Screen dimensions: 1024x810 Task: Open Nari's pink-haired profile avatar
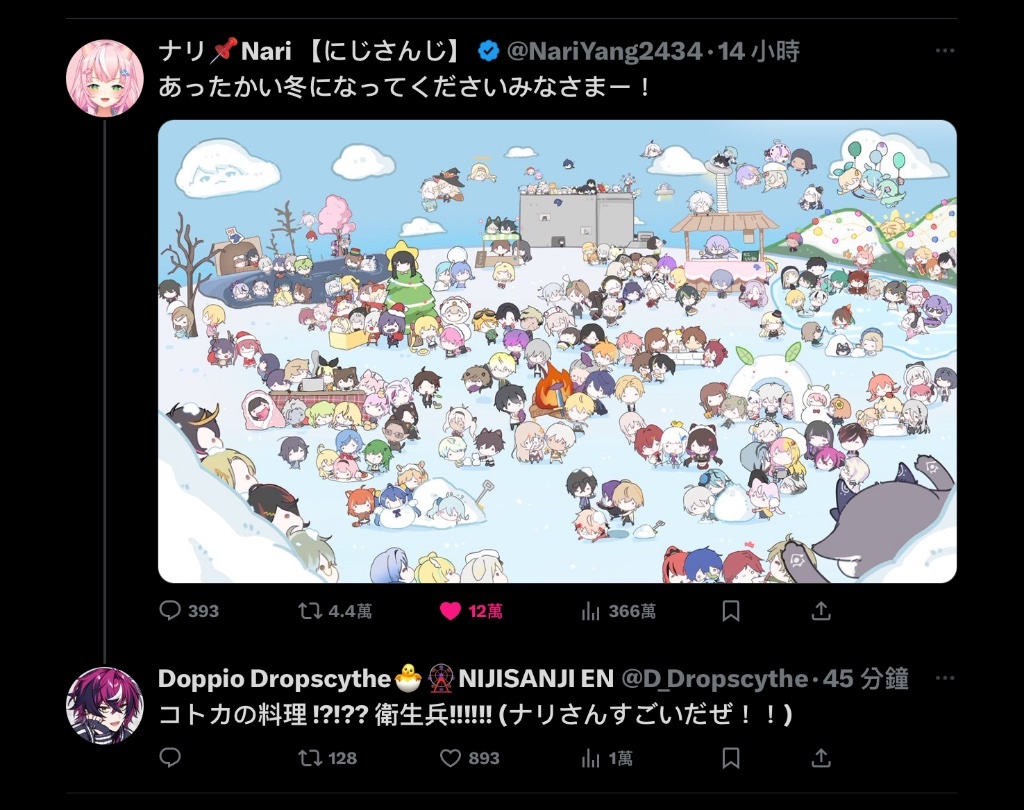(x=104, y=78)
